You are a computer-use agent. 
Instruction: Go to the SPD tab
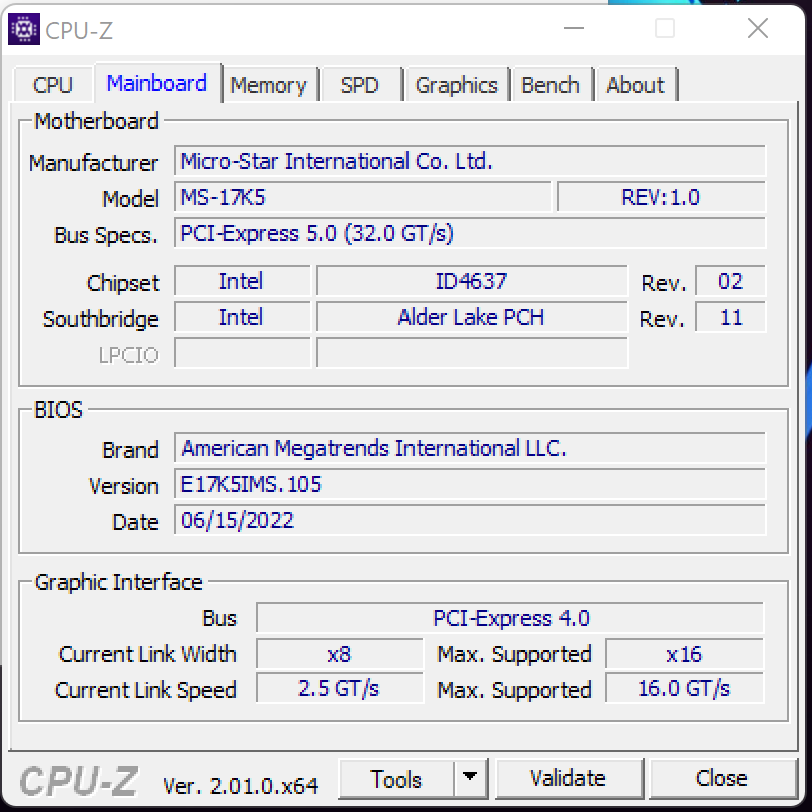(x=359, y=85)
